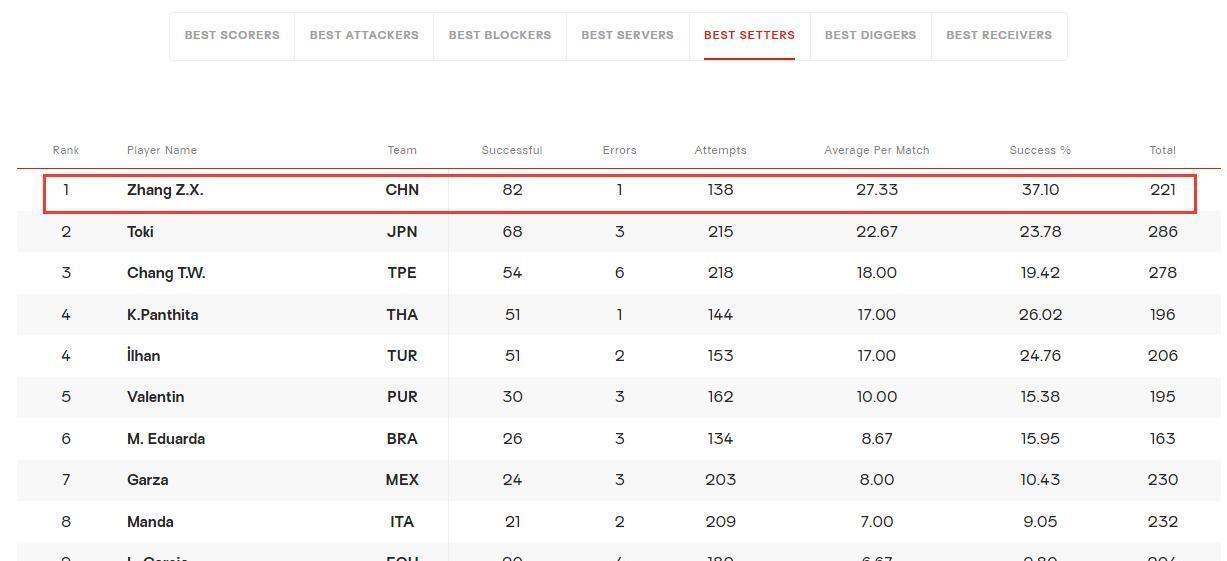
Task: Click the Successful column header
Action: point(512,150)
